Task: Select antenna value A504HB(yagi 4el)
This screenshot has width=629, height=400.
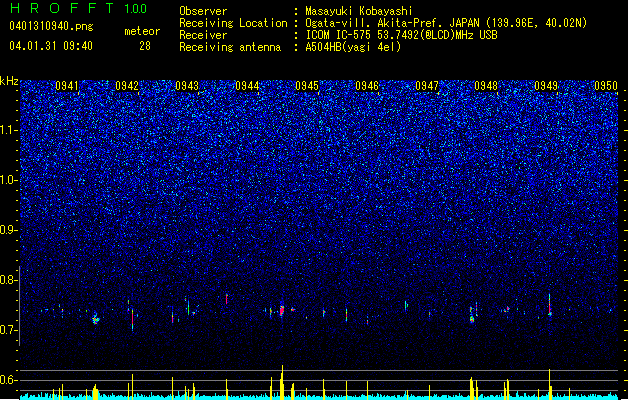Action: pyautogui.click(x=353, y=47)
